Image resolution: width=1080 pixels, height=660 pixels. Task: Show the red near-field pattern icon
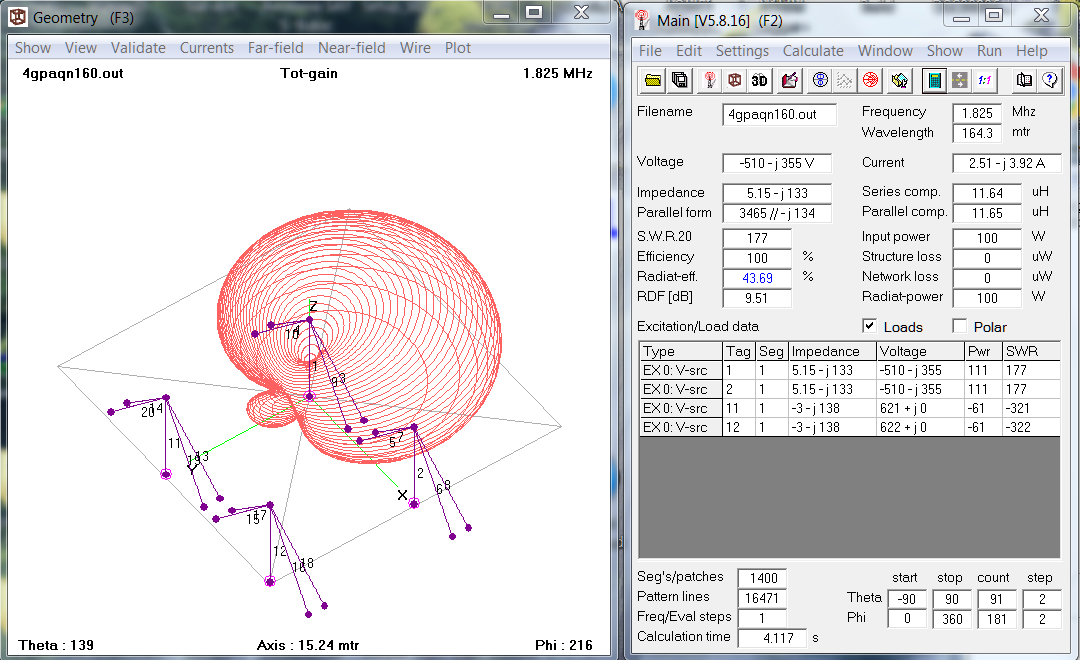(871, 81)
